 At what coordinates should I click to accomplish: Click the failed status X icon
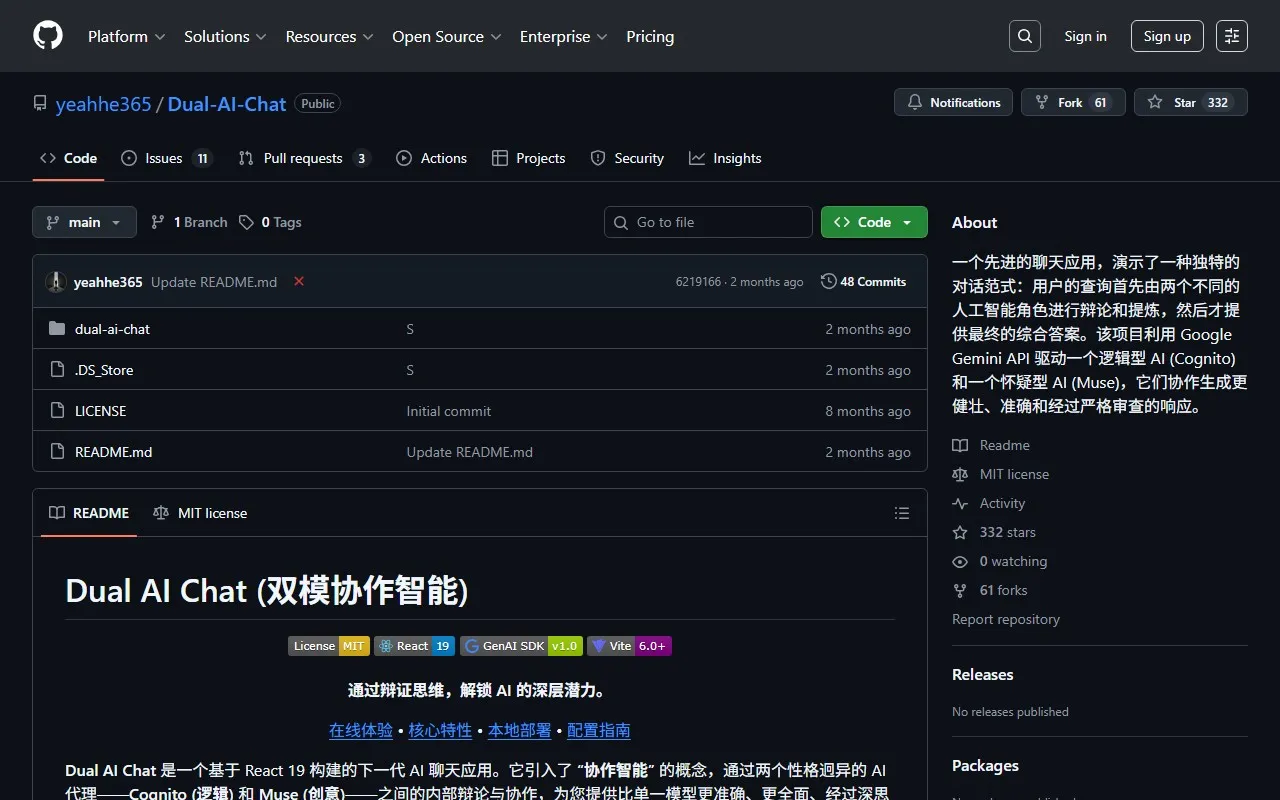coord(298,282)
